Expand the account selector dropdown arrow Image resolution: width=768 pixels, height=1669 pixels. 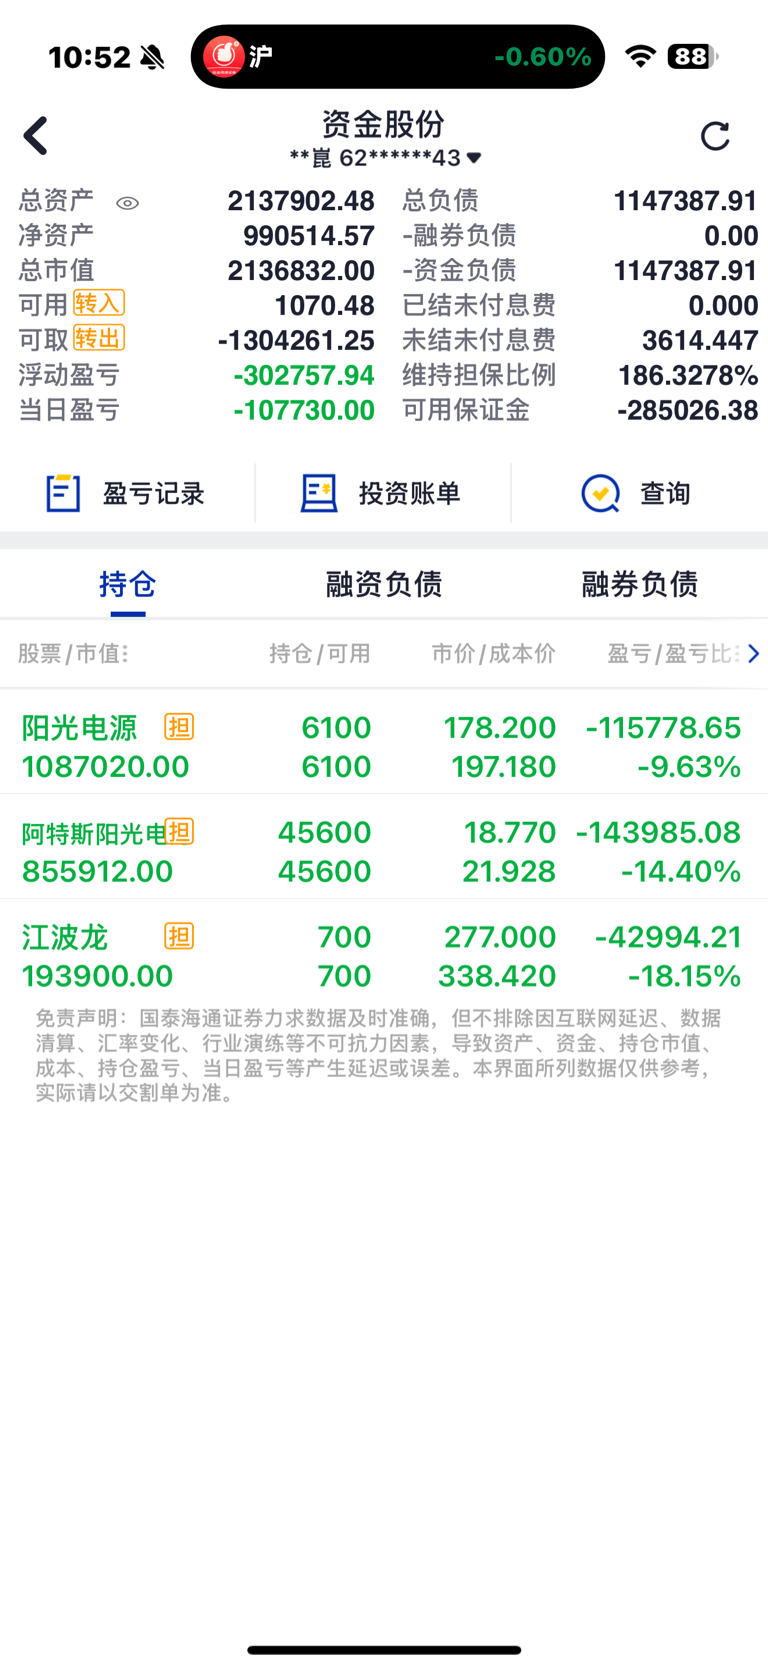click(474, 158)
